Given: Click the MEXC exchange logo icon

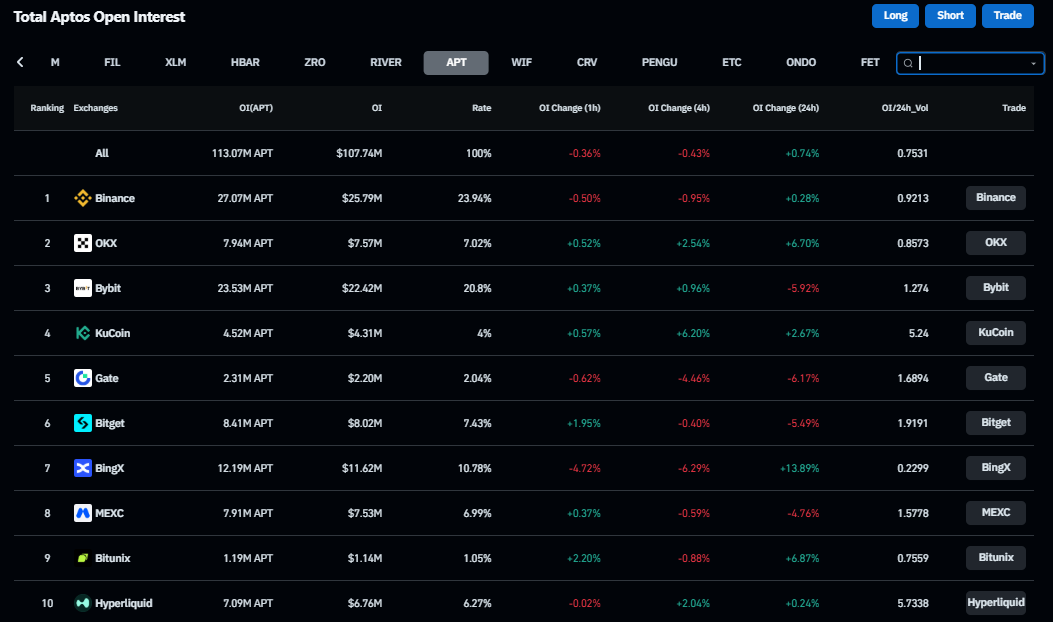Looking at the screenshot, I should 83,513.
